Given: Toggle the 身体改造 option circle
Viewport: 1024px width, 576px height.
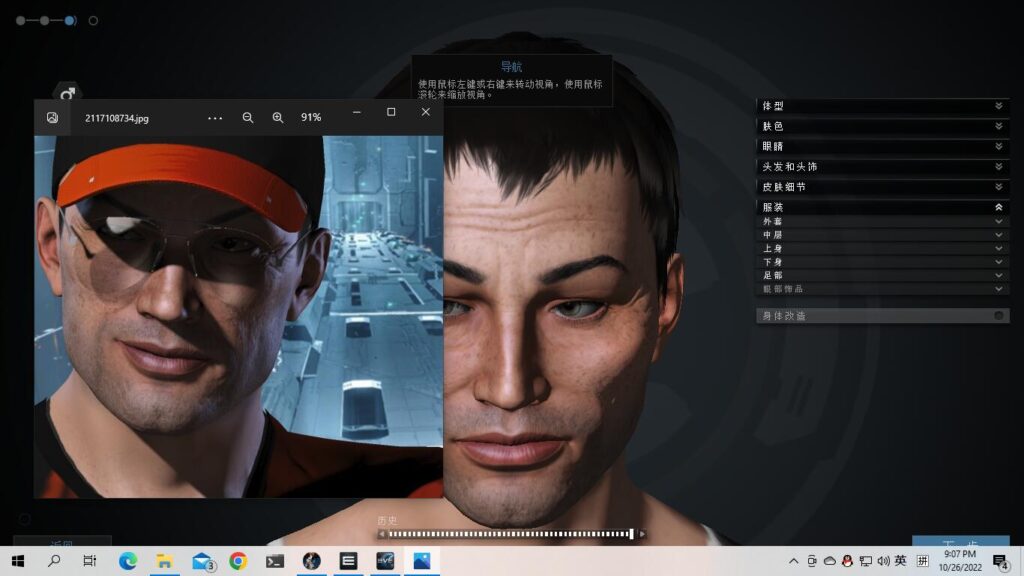Looking at the screenshot, I should tap(998, 316).
